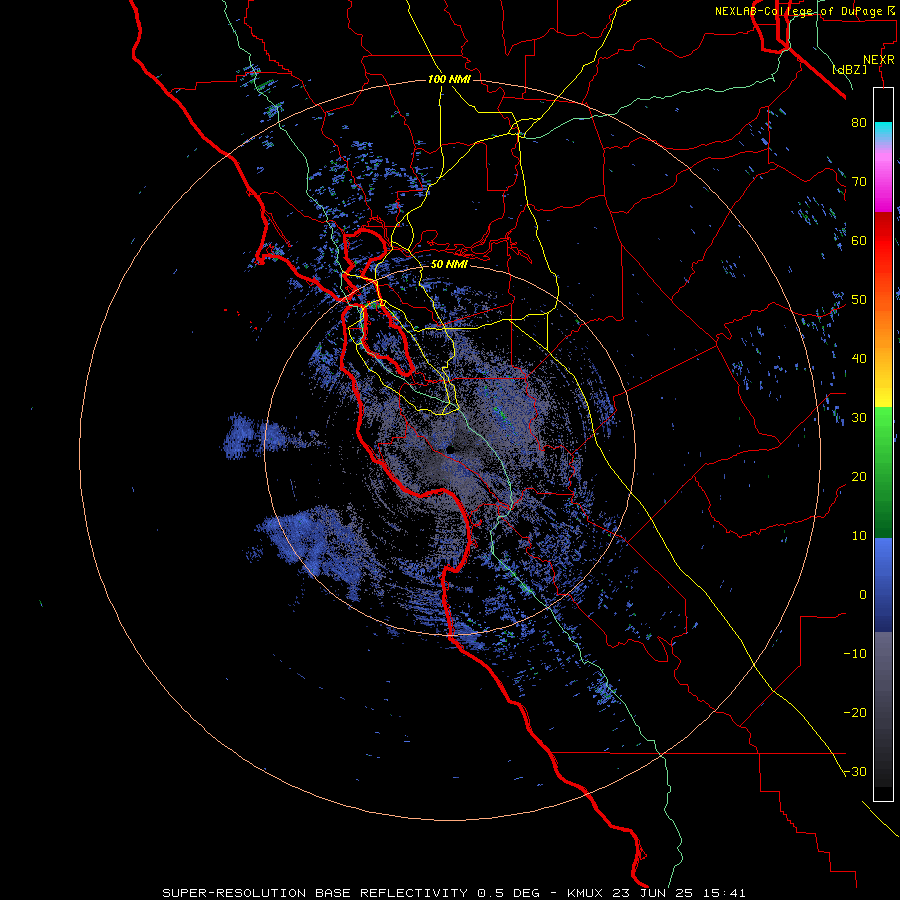The width and height of the screenshot is (900, 900).
Task: Click the "100 NMI" range ring label
Action: tap(449, 79)
